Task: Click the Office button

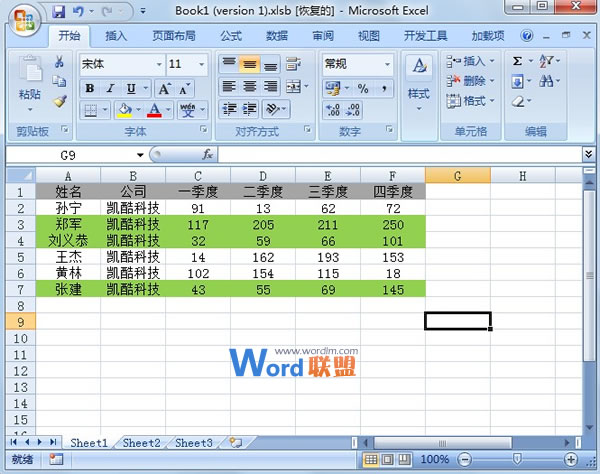Action: (24, 19)
